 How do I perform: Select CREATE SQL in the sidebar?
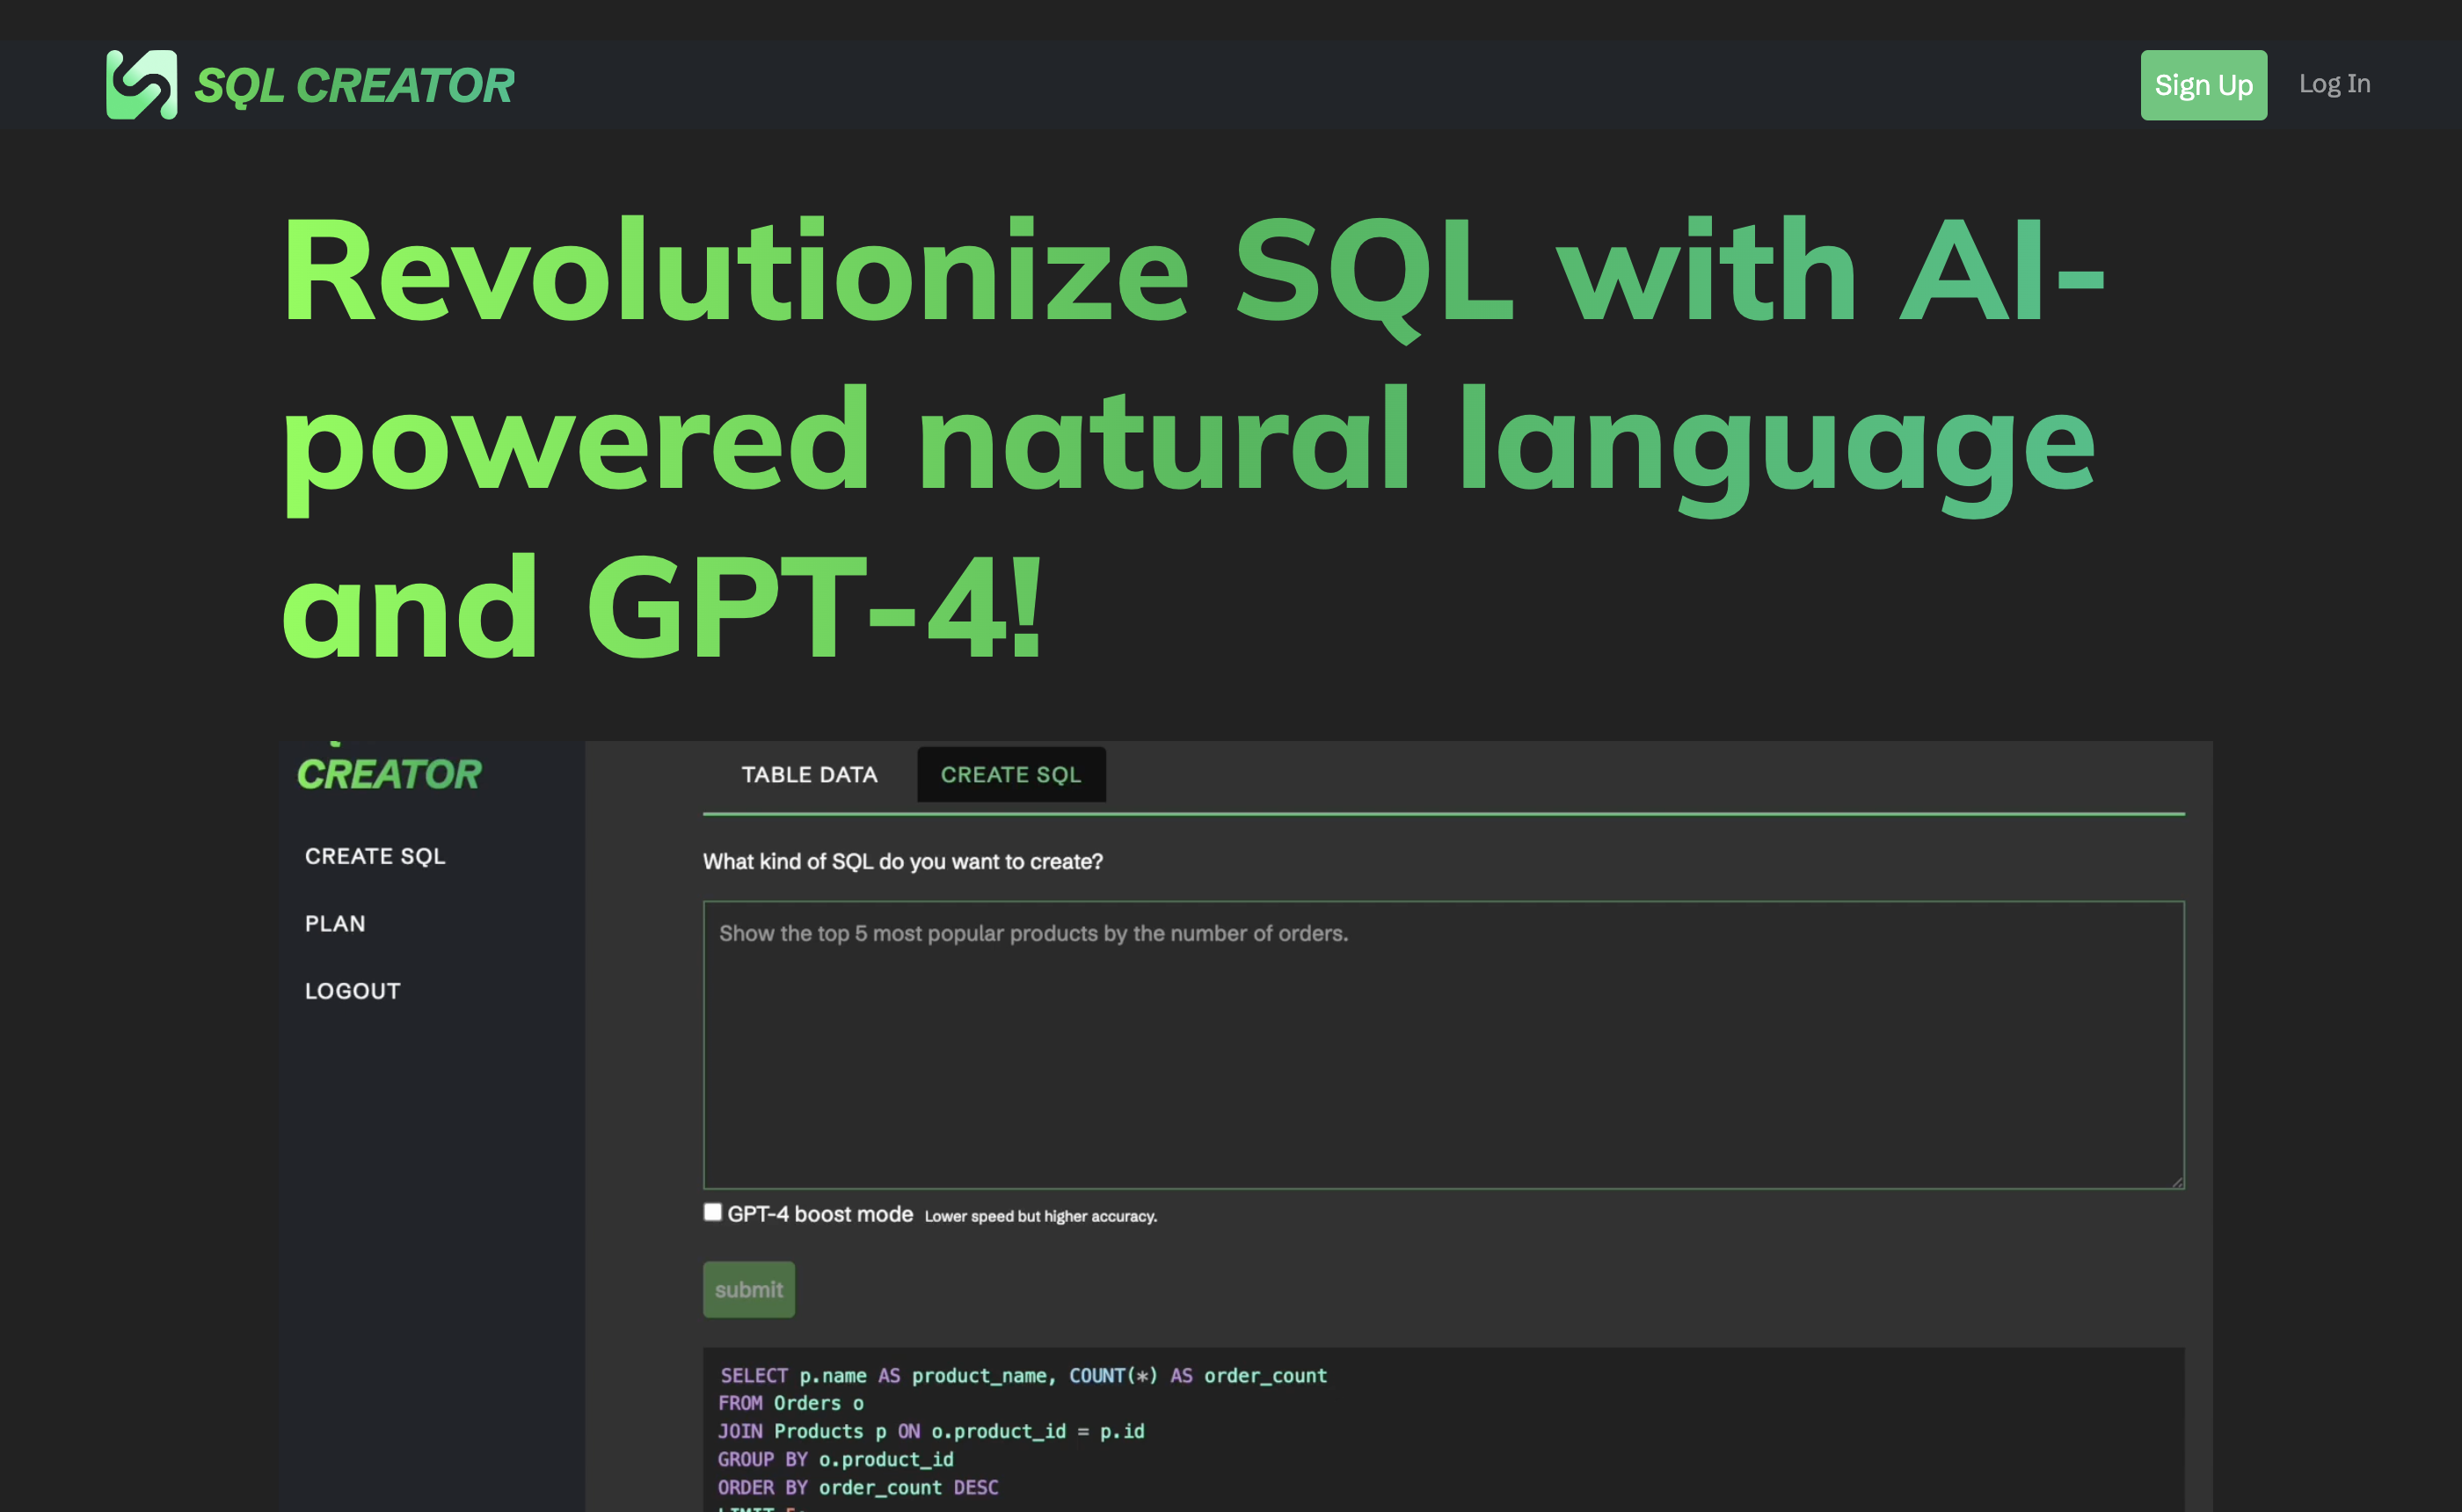click(x=375, y=856)
